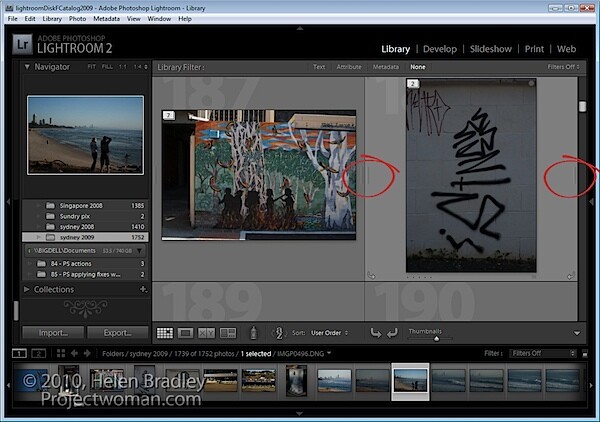Enable the Text library filter

[x=319, y=67]
